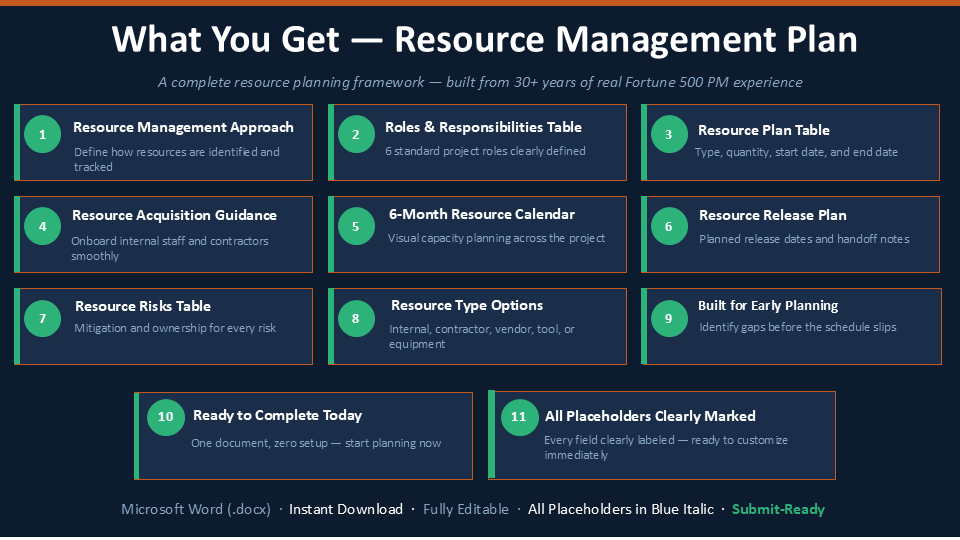Click the '6-Month Resource Calendar' heading
Viewport: 960px width, 540px height.
pyautogui.click(x=482, y=214)
